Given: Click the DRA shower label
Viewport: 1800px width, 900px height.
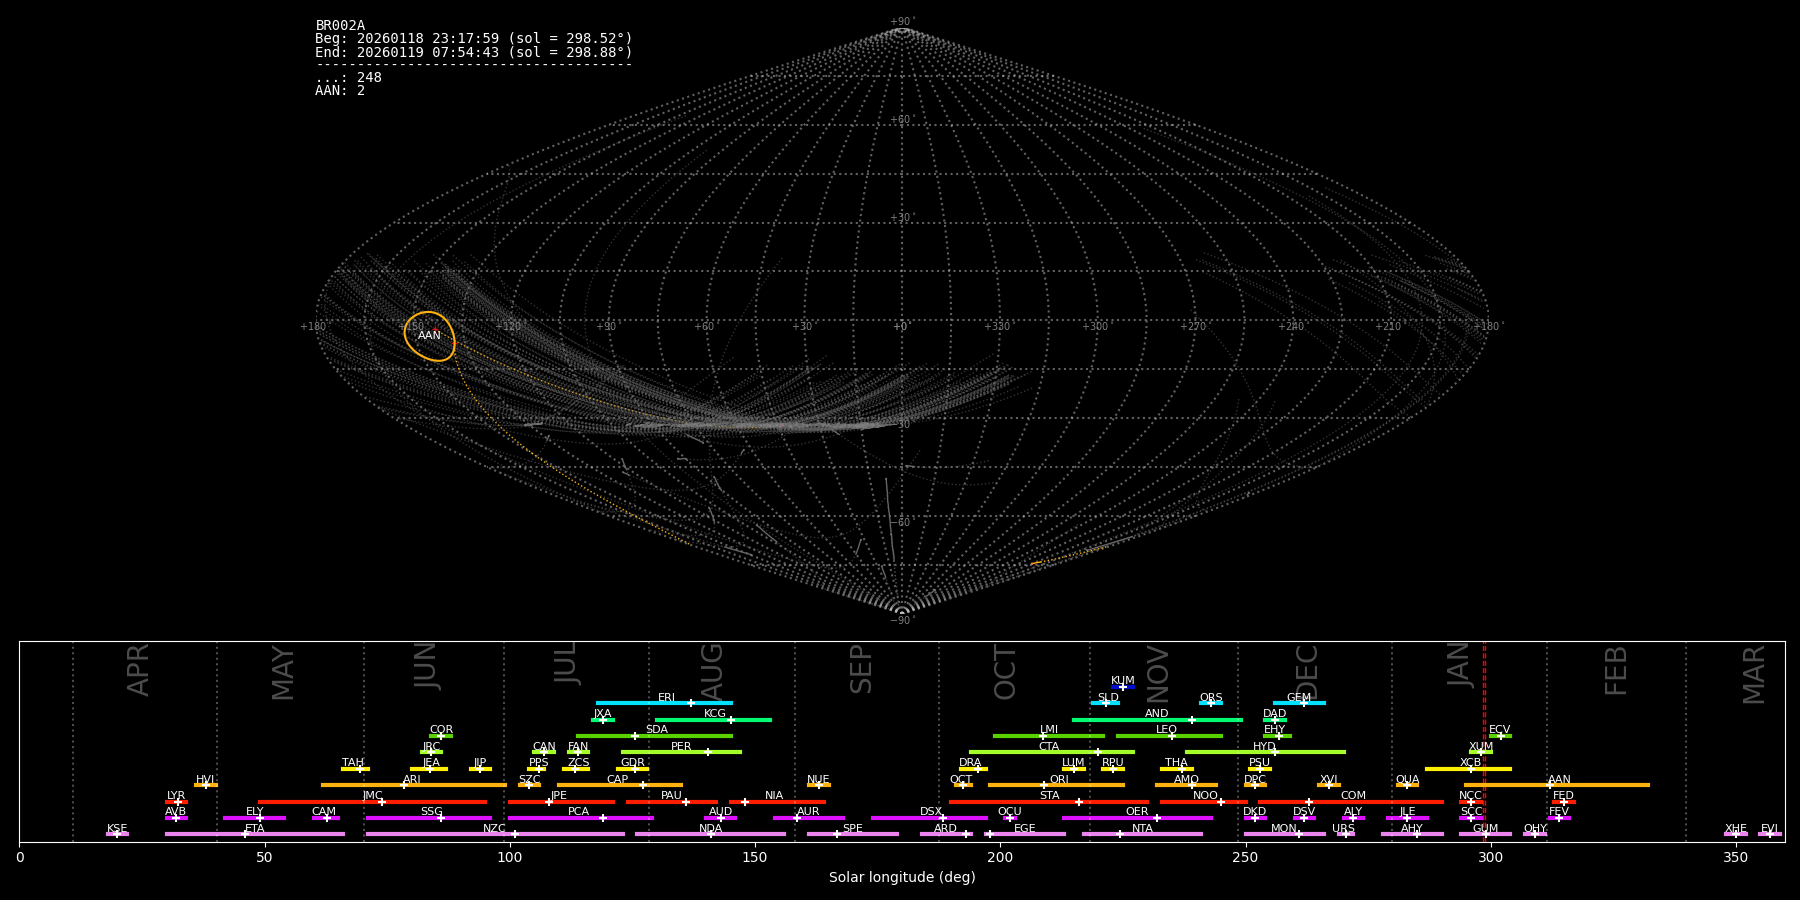Looking at the screenshot, I should click(x=970, y=763).
